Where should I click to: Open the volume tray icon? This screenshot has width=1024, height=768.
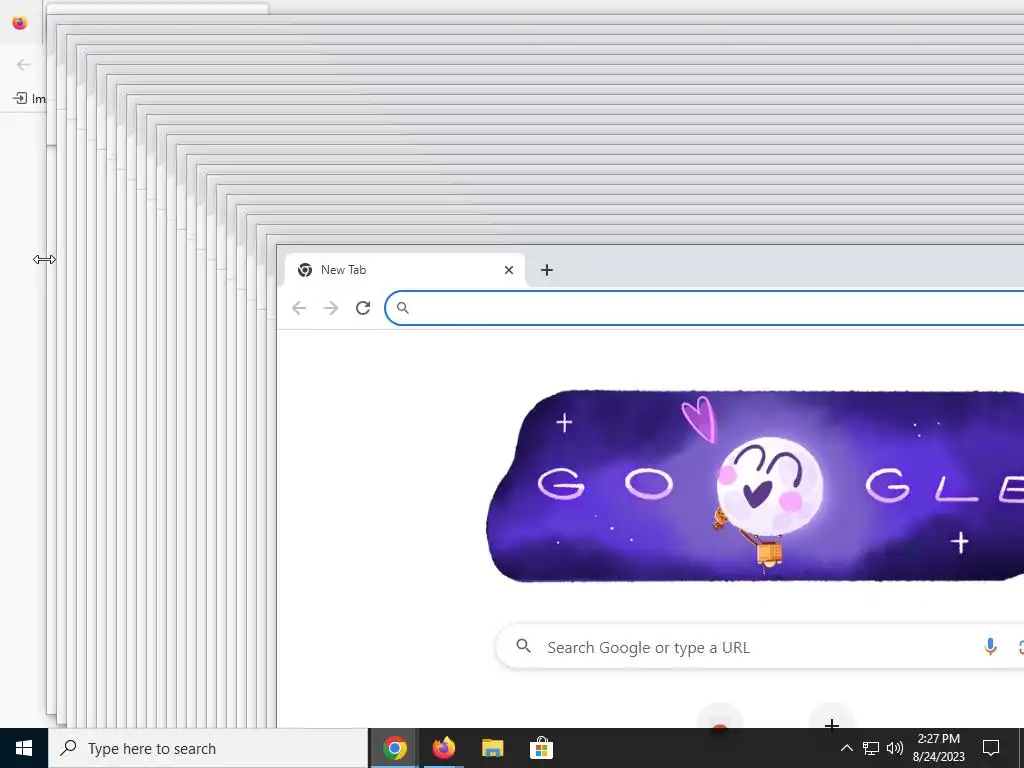click(x=895, y=748)
